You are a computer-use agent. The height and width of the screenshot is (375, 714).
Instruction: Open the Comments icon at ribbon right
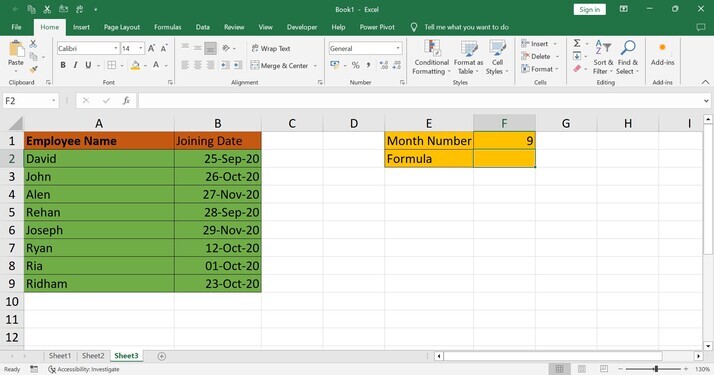coord(701,27)
